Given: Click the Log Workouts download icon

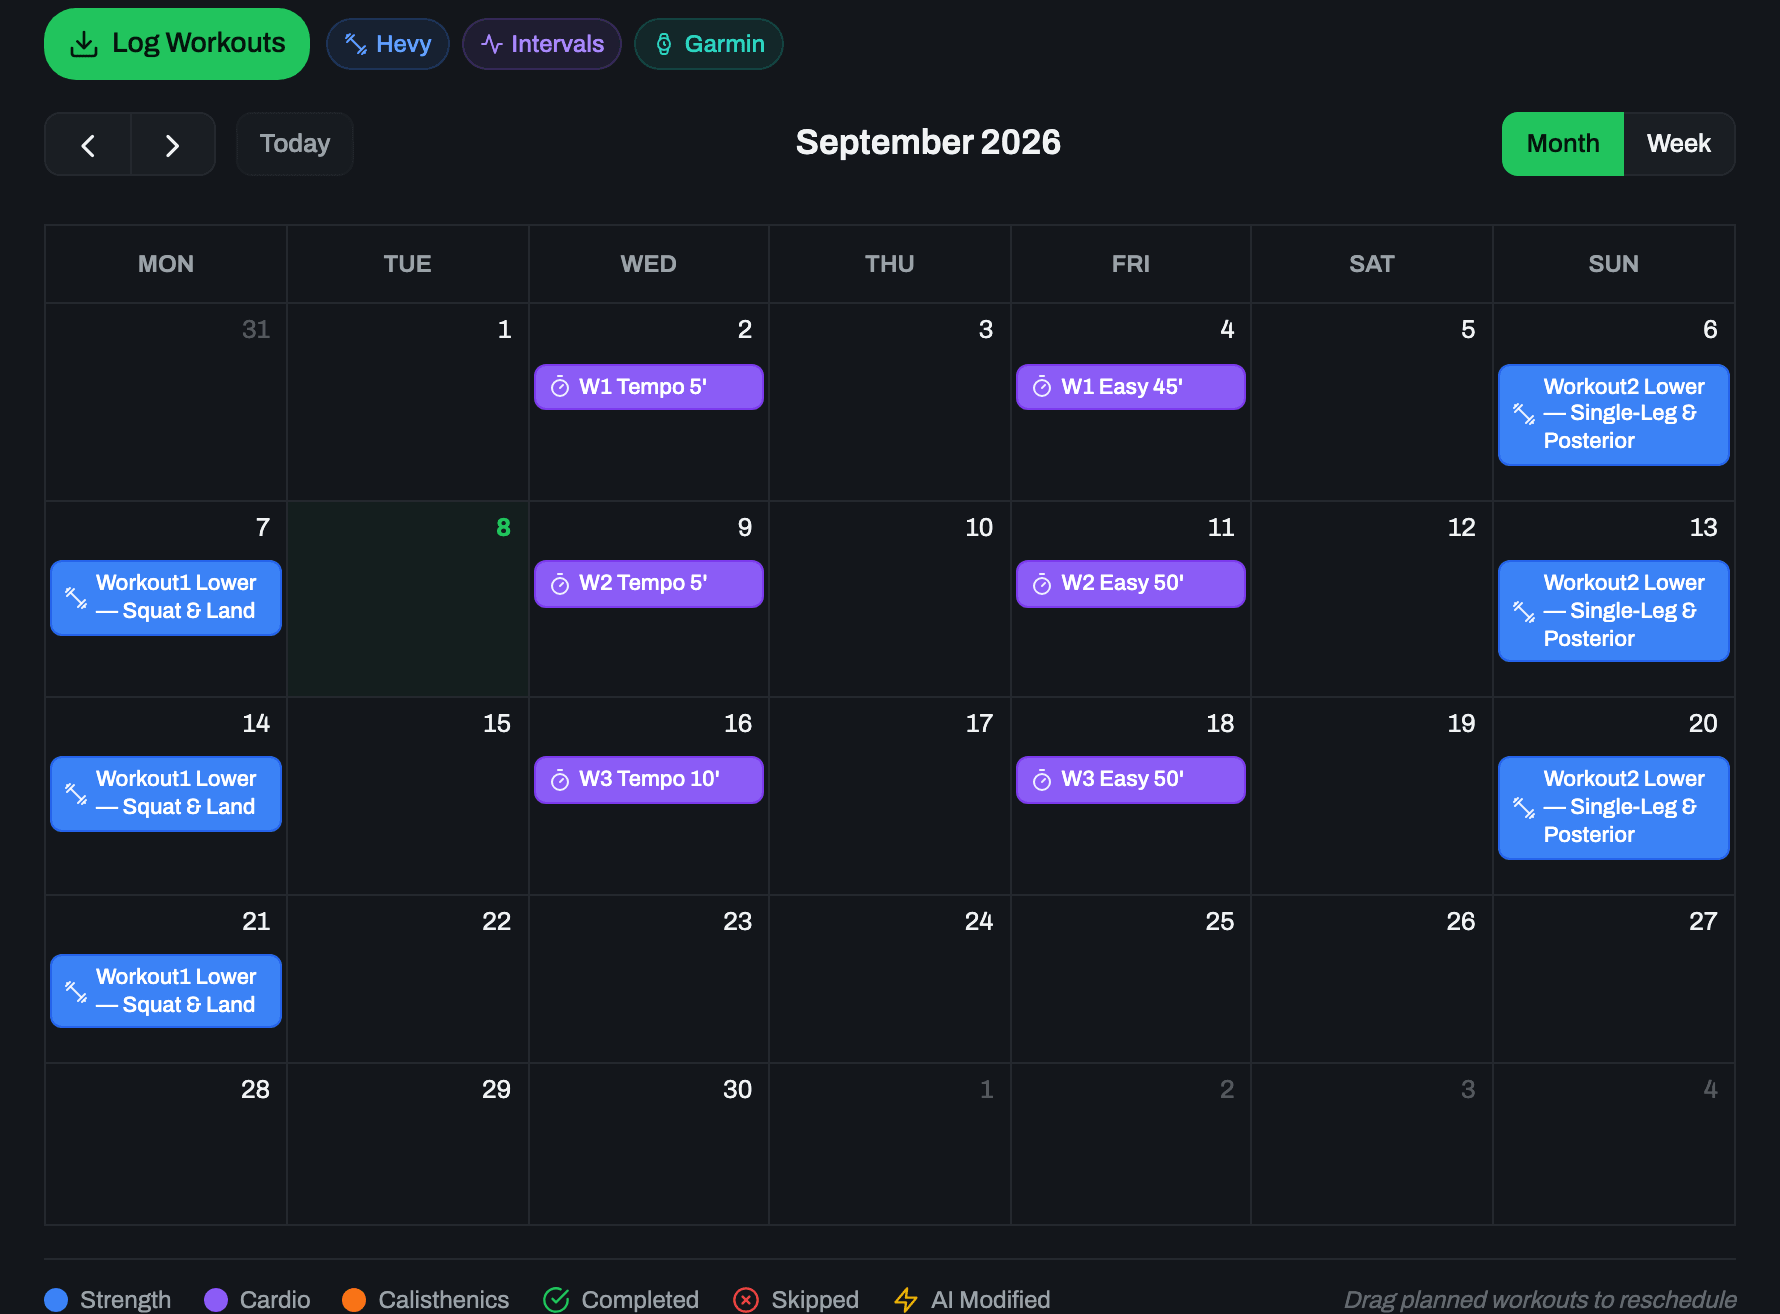Looking at the screenshot, I should 84,44.
